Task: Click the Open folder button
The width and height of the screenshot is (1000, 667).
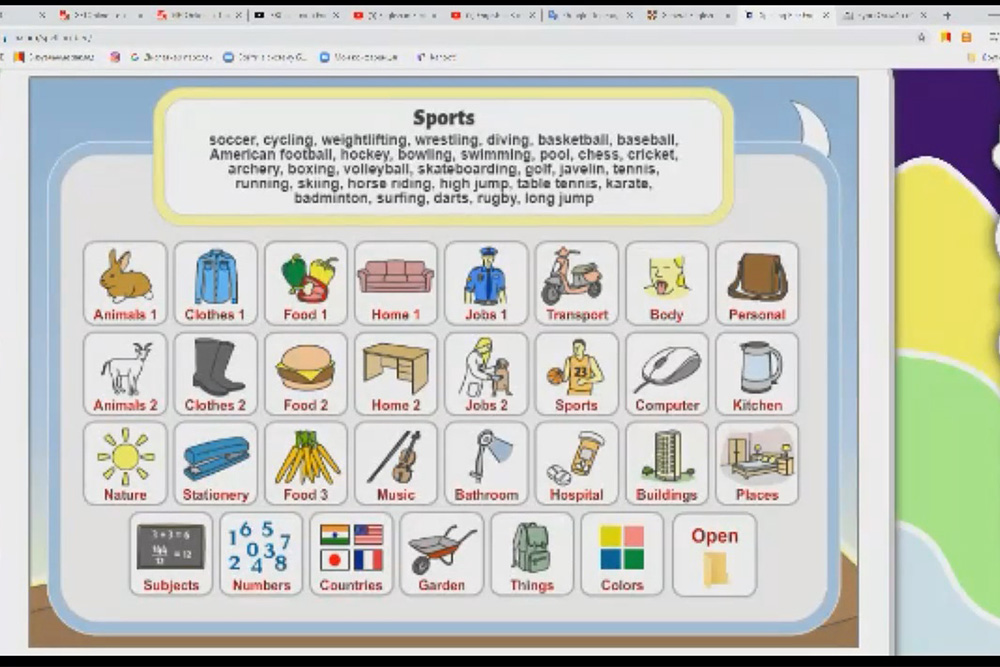Action: click(x=714, y=554)
